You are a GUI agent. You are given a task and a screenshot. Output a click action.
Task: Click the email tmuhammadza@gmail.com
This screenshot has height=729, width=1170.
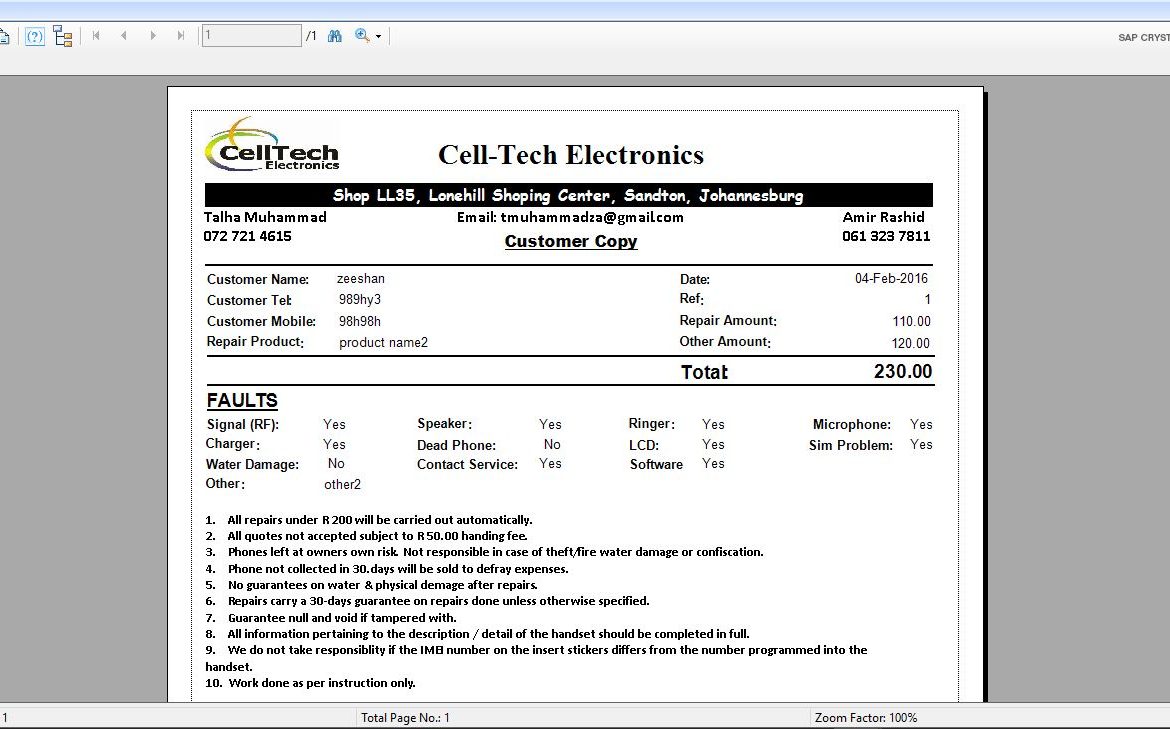[570, 217]
